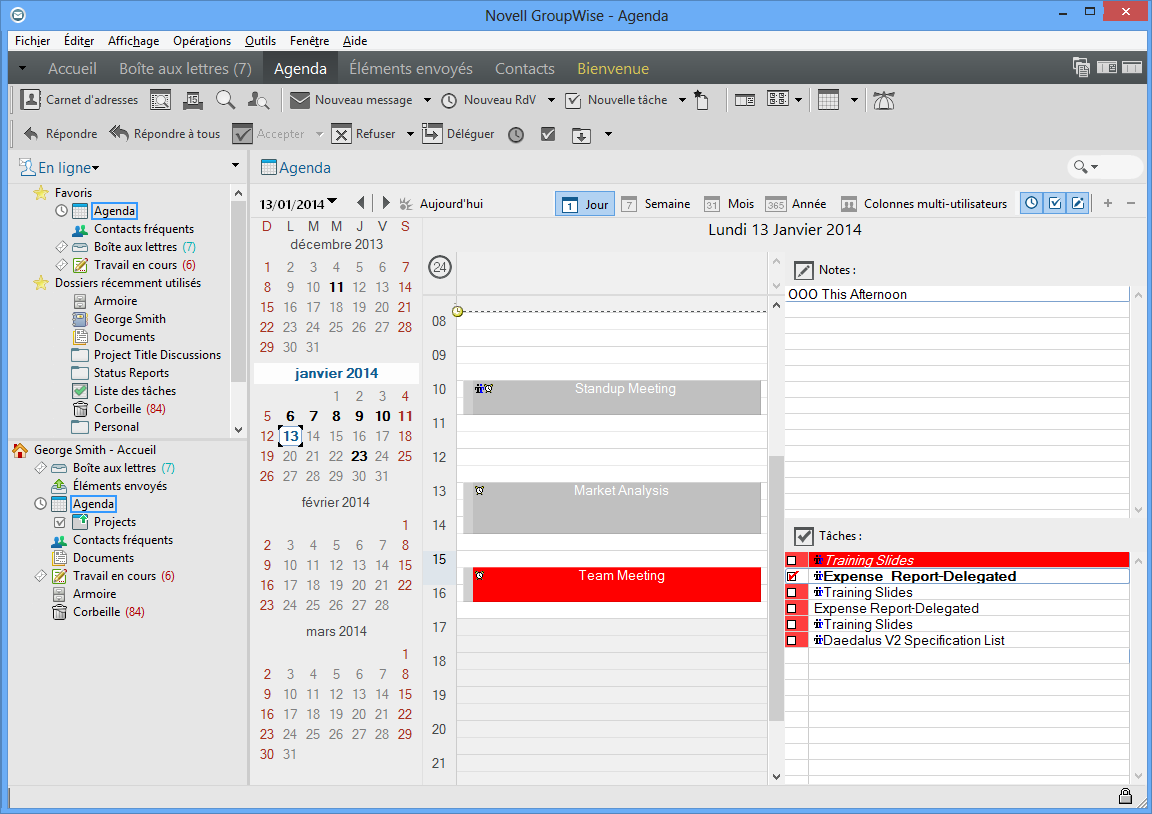This screenshot has width=1152, height=814.
Task: Click the Notes pencil icon
Action: pyautogui.click(x=804, y=270)
